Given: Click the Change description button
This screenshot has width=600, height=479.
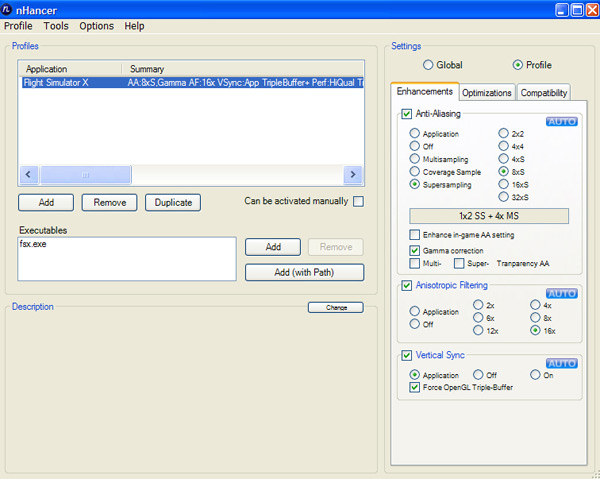Looking at the screenshot, I should pyautogui.click(x=335, y=307).
